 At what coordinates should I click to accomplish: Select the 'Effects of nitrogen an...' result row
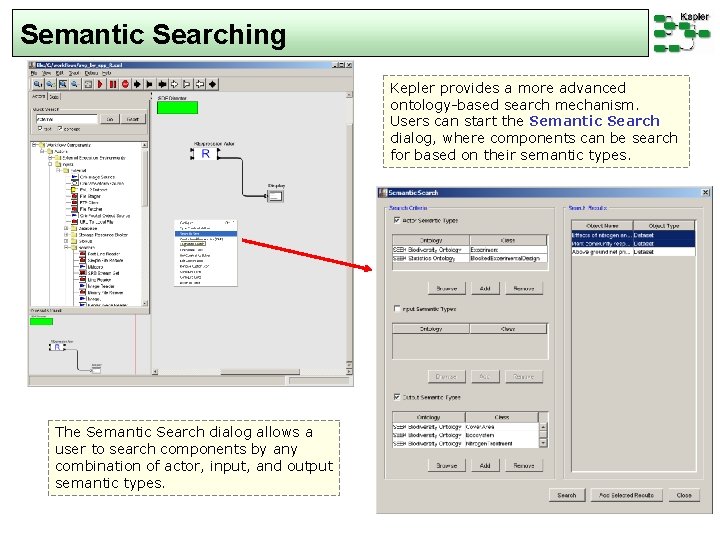click(633, 235)
